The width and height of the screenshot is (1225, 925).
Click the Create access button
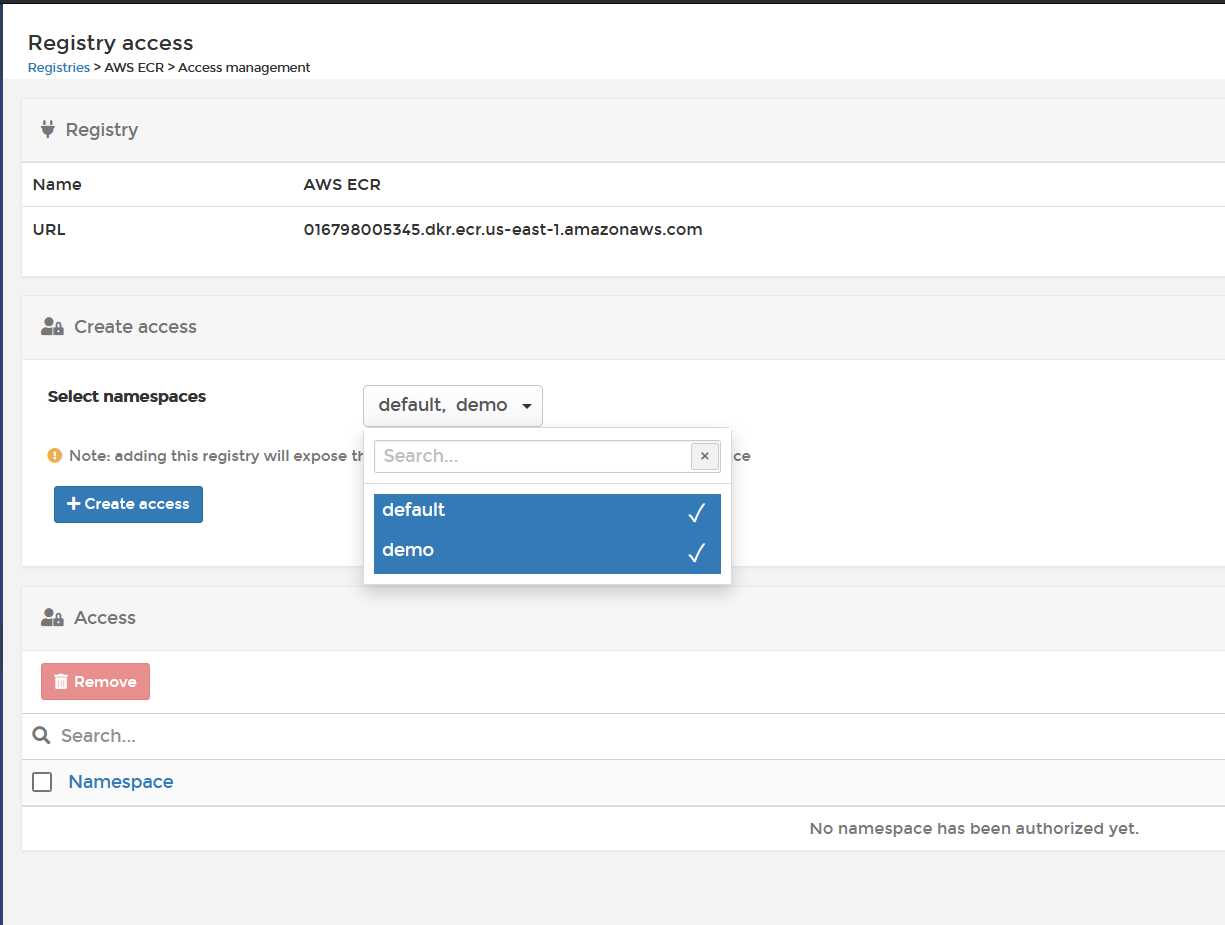128,504
